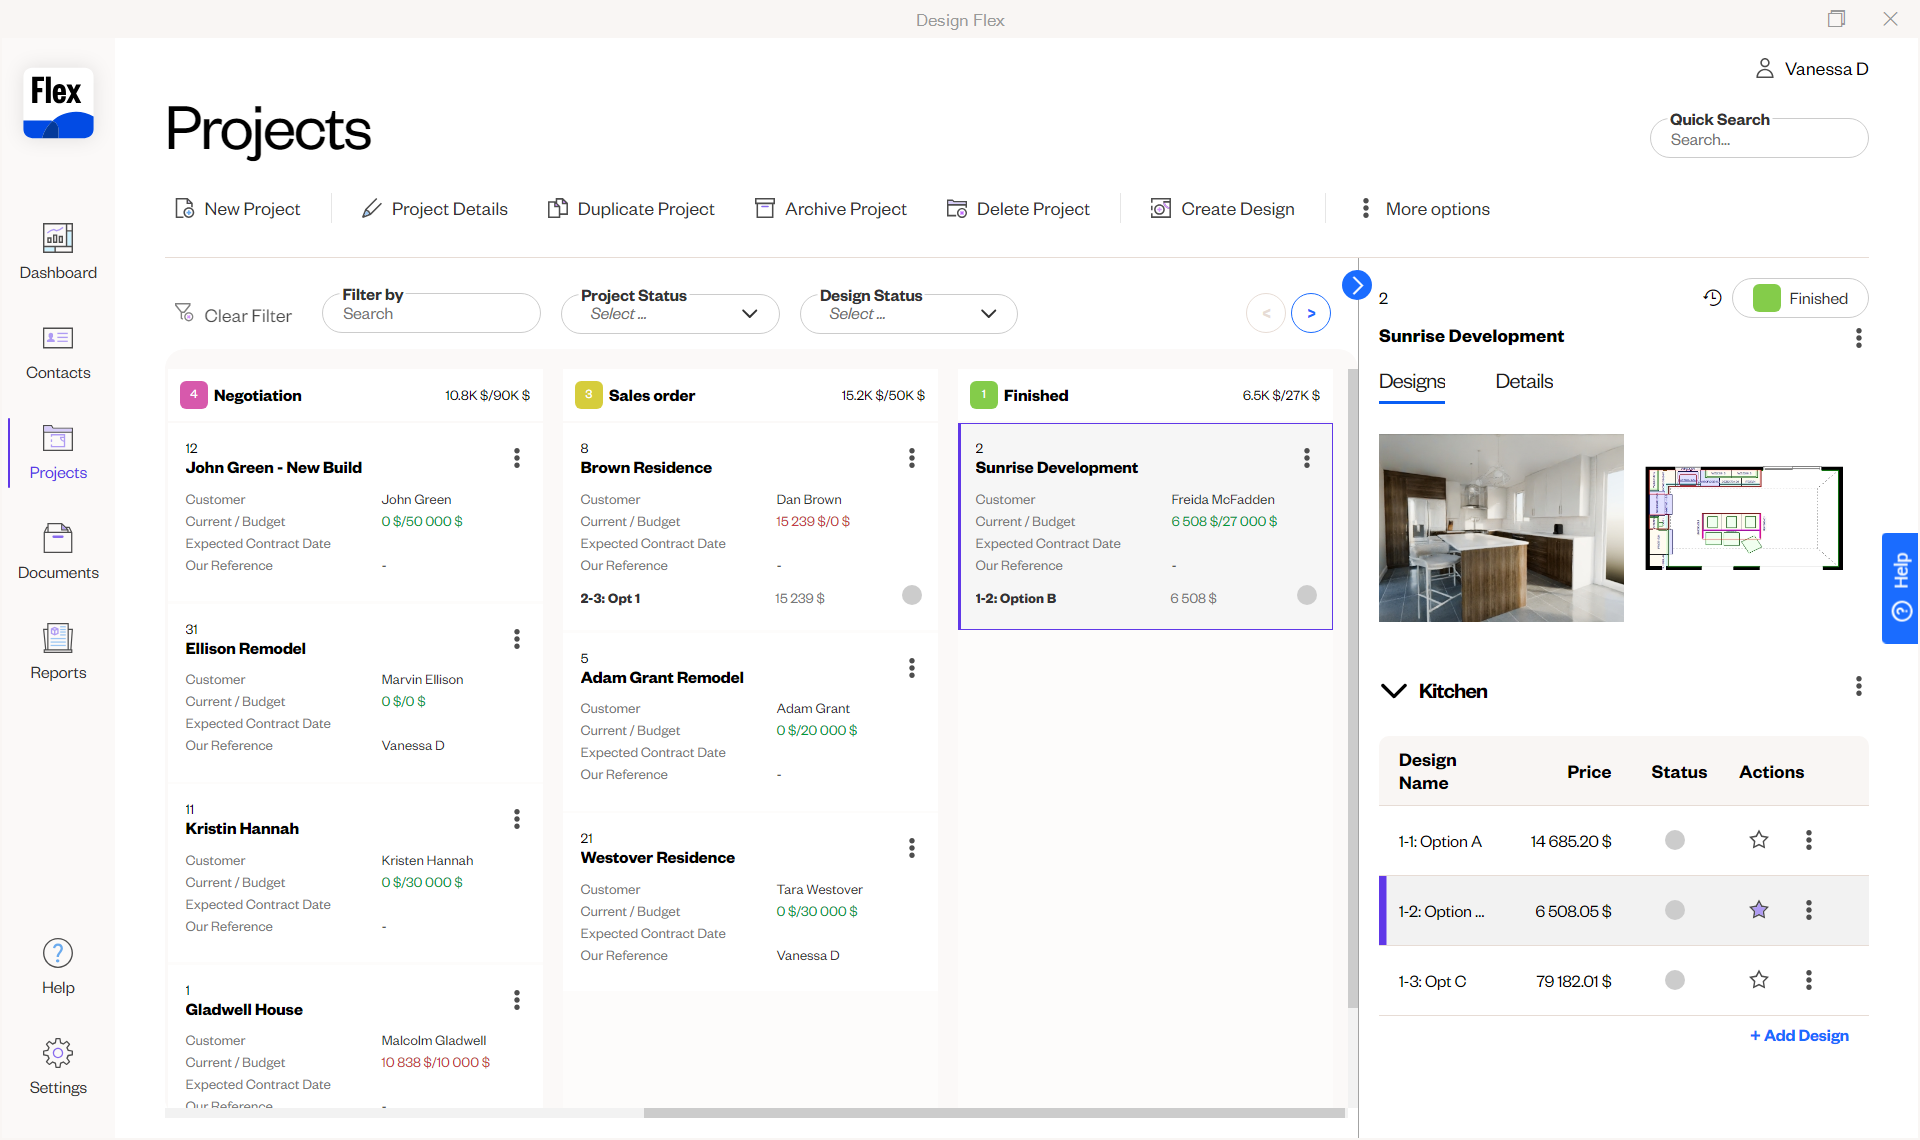Screen dimensions: 1920x1140
Task: Open options for Ellison Remodel card
Action: coord(517,639)
